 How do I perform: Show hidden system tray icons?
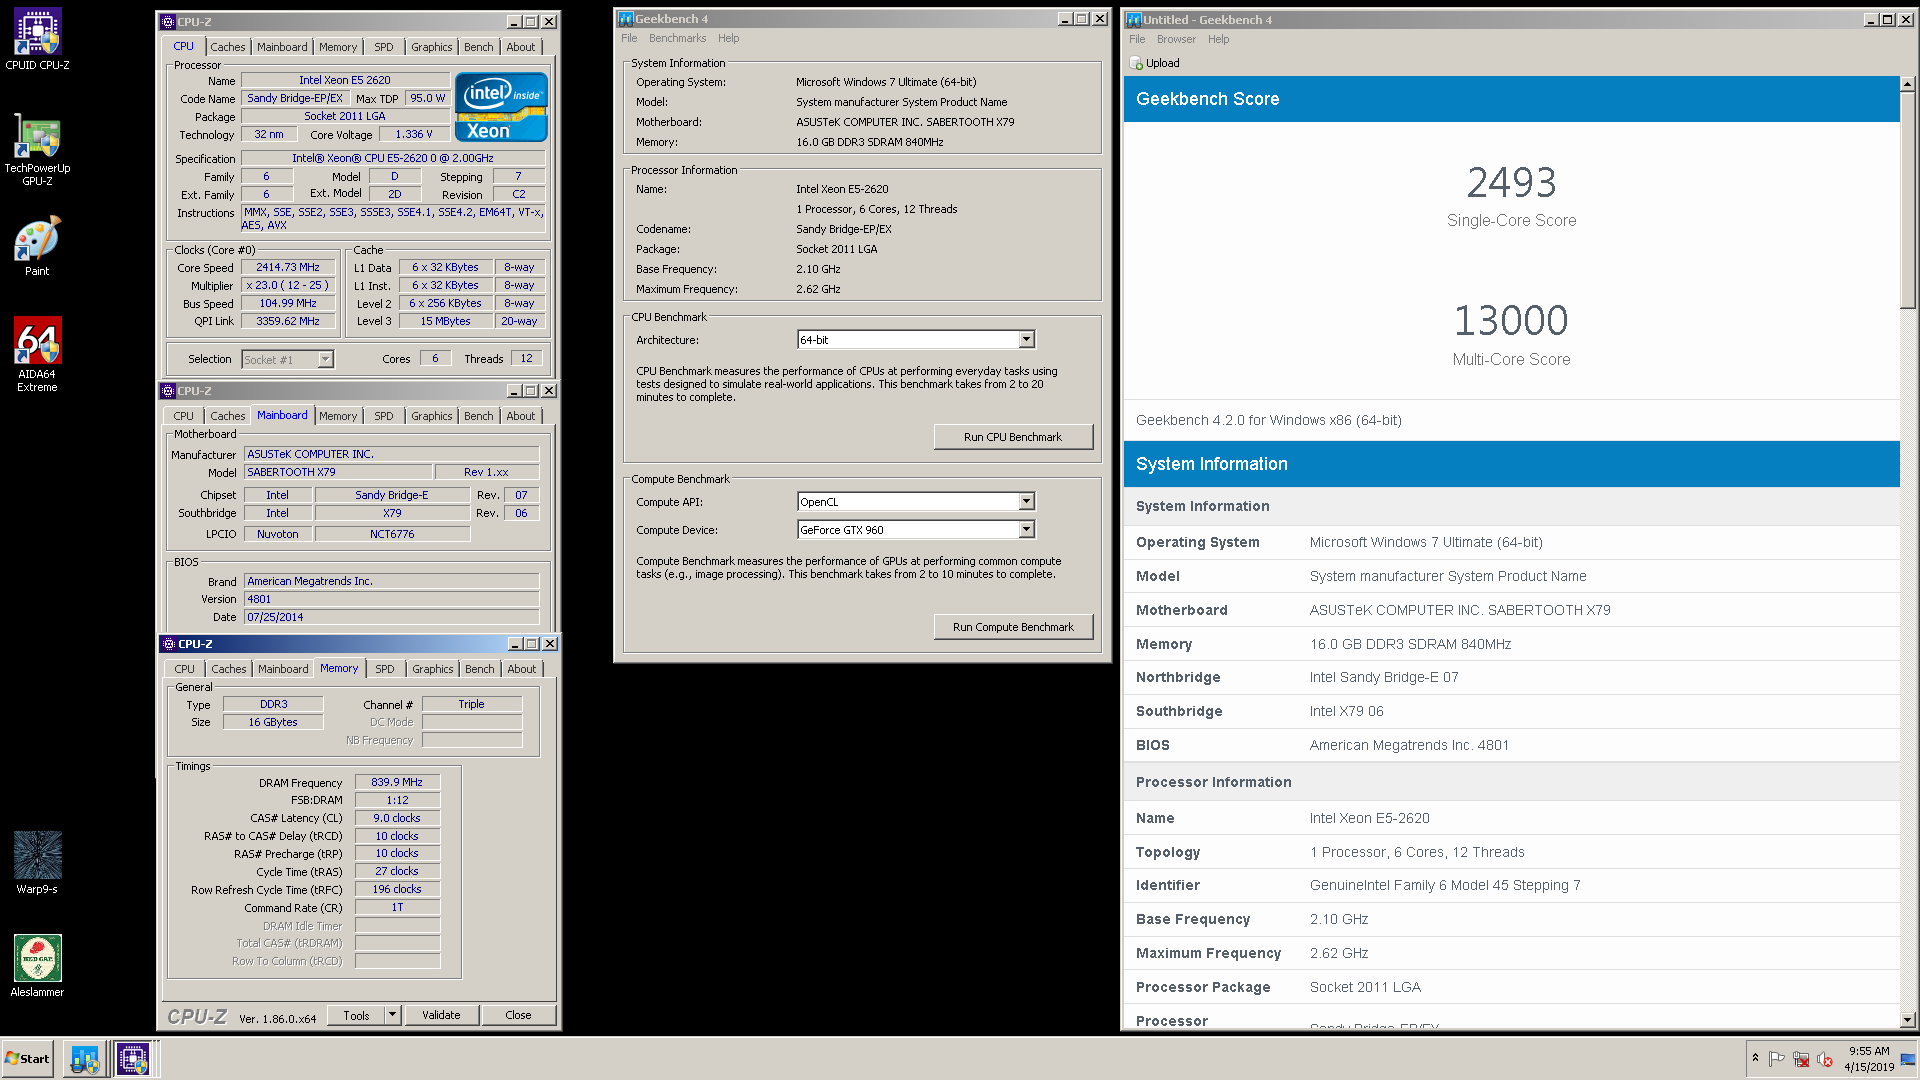(1755, 1058)
